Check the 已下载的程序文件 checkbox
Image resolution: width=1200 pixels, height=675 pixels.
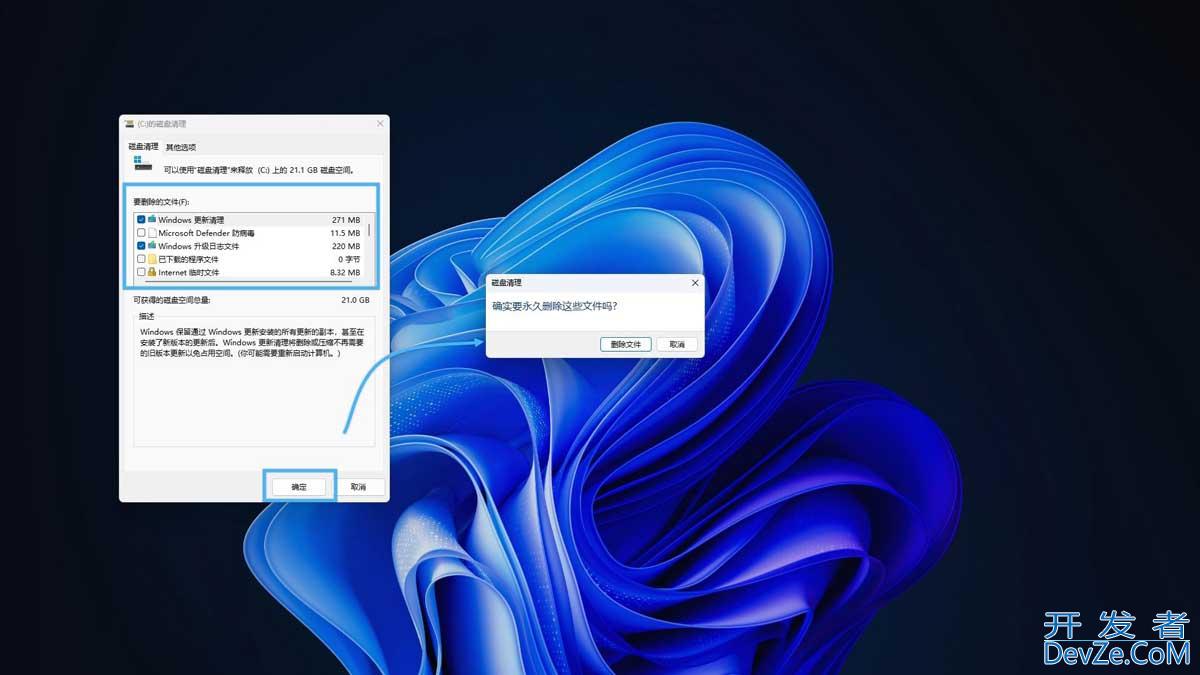click(x=141, y=259)
